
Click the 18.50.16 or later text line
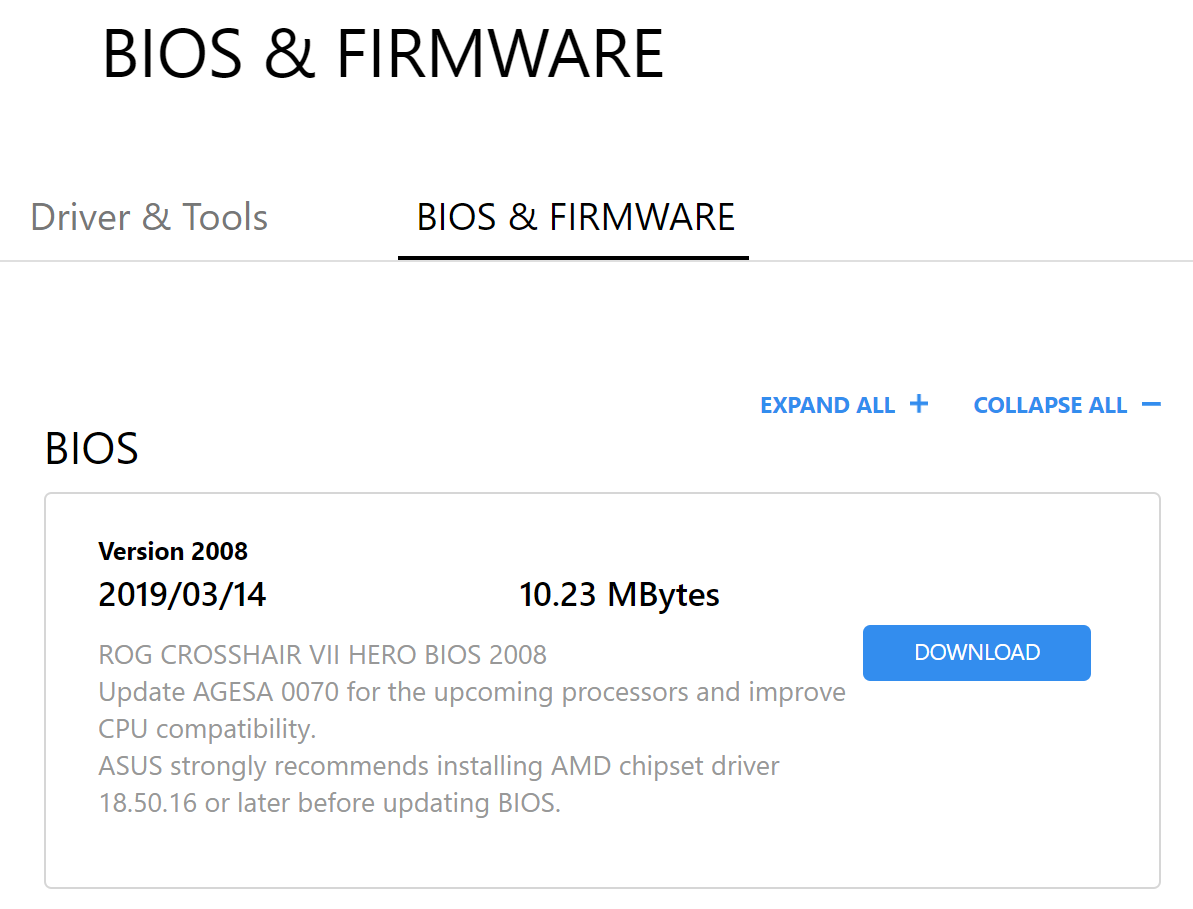pos(329,803)
